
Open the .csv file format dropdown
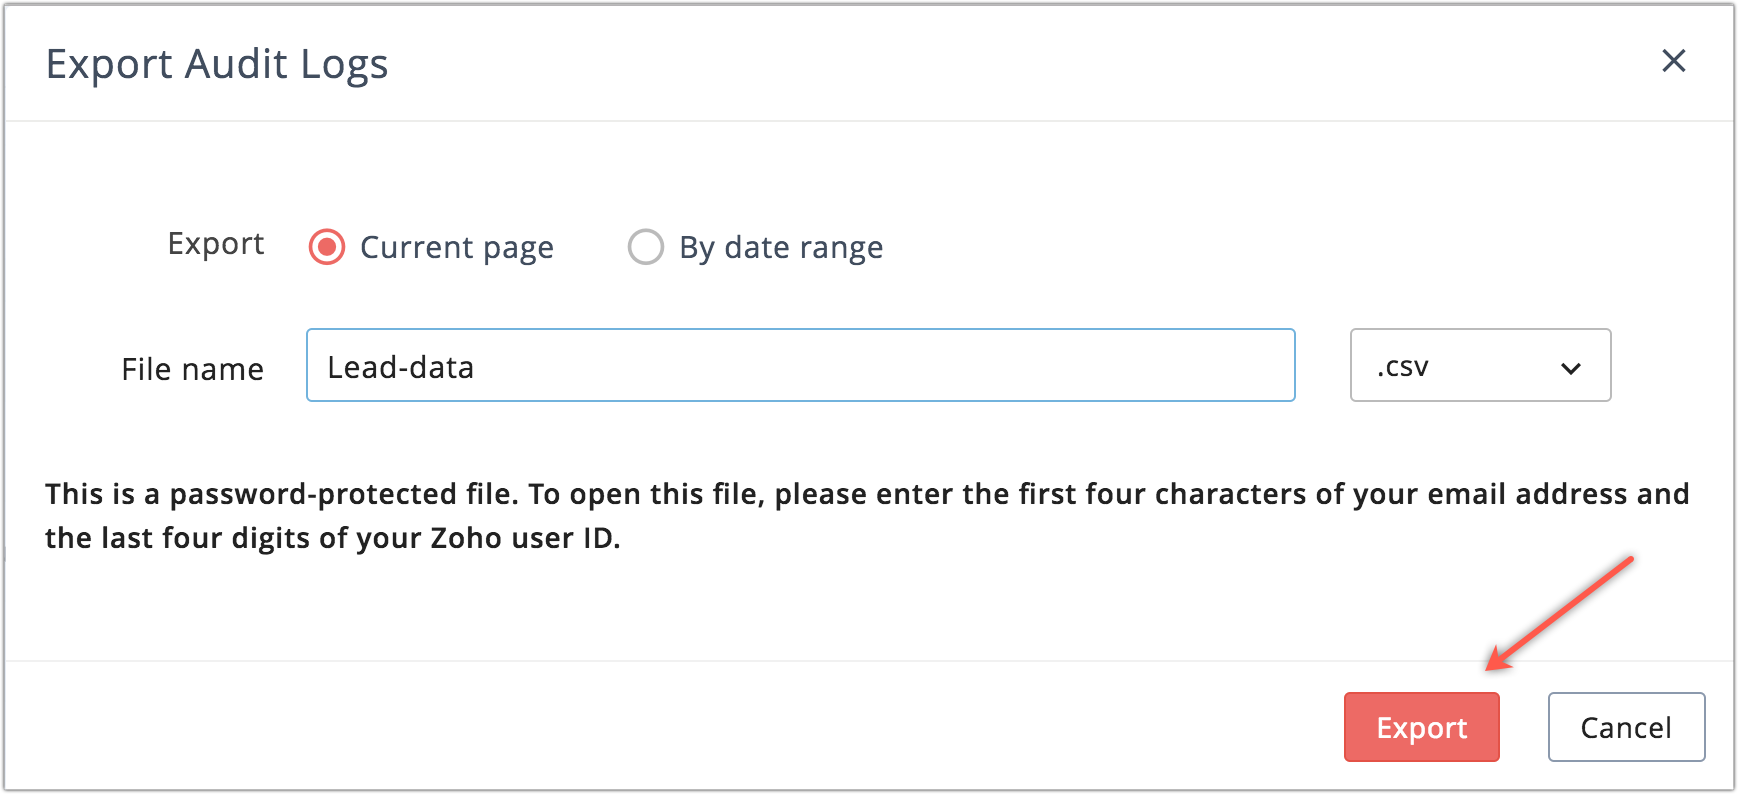point(1479,366)
